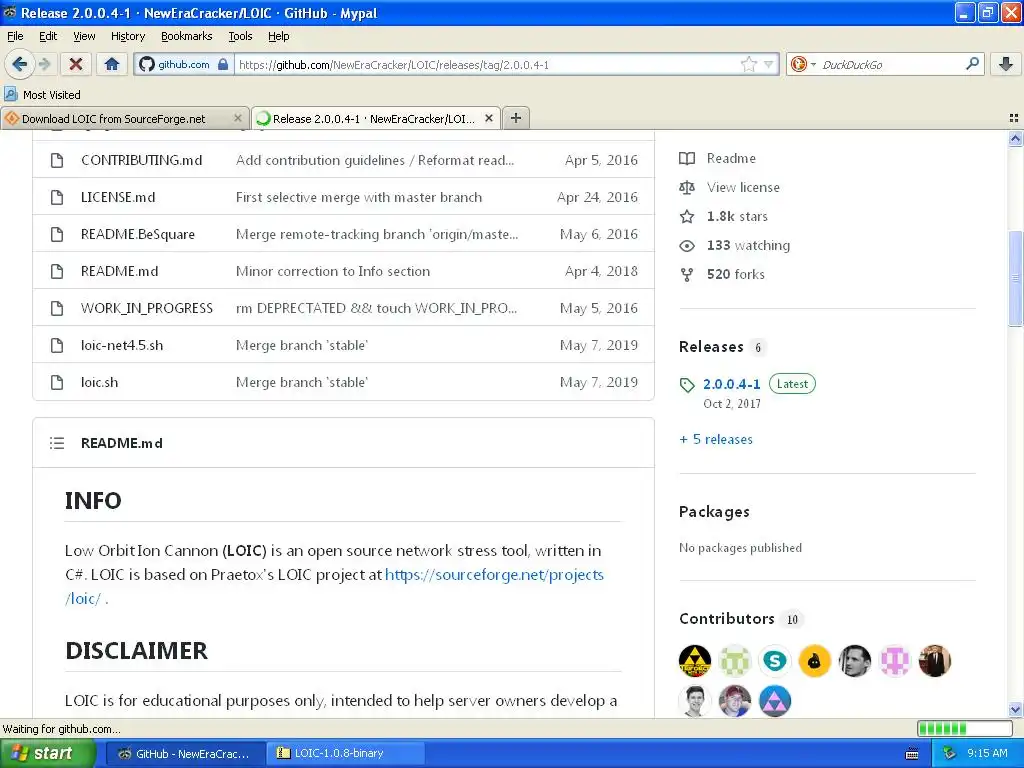Click the license scales icon
The width and height of the screenshot is (1024, 768).
click(686, 187)
